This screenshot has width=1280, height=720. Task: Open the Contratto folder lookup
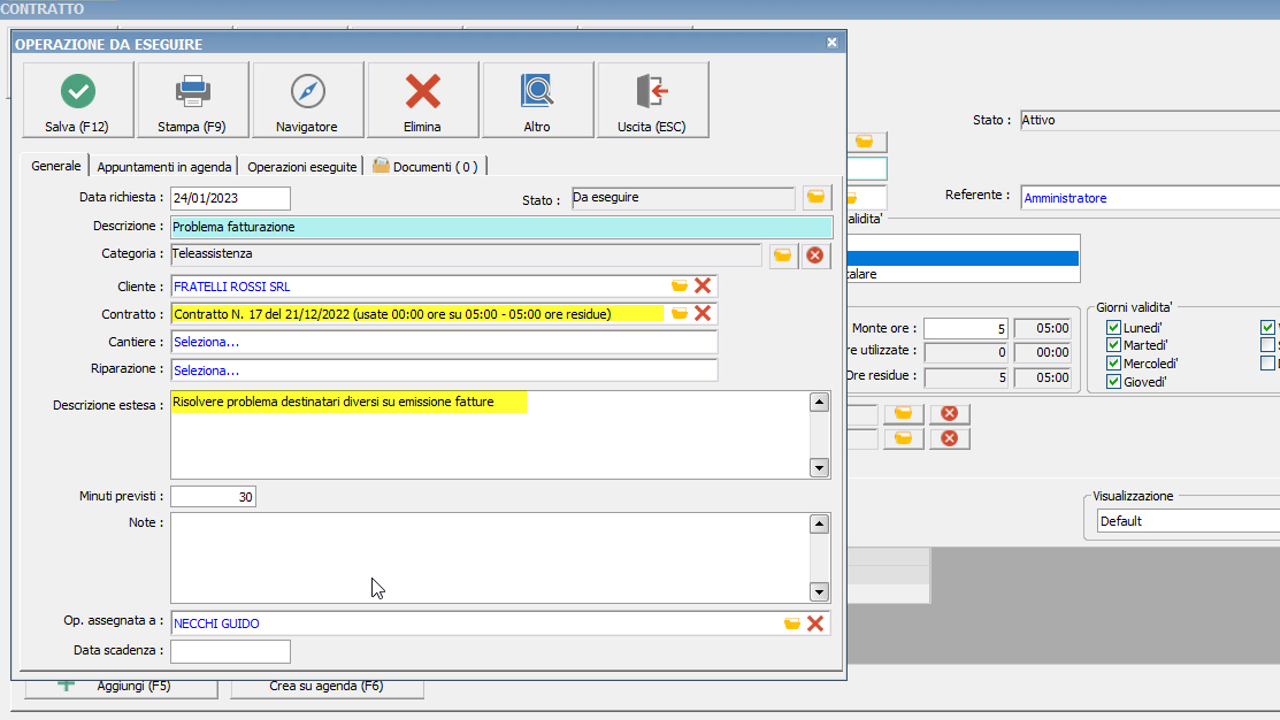pos(680,314)
